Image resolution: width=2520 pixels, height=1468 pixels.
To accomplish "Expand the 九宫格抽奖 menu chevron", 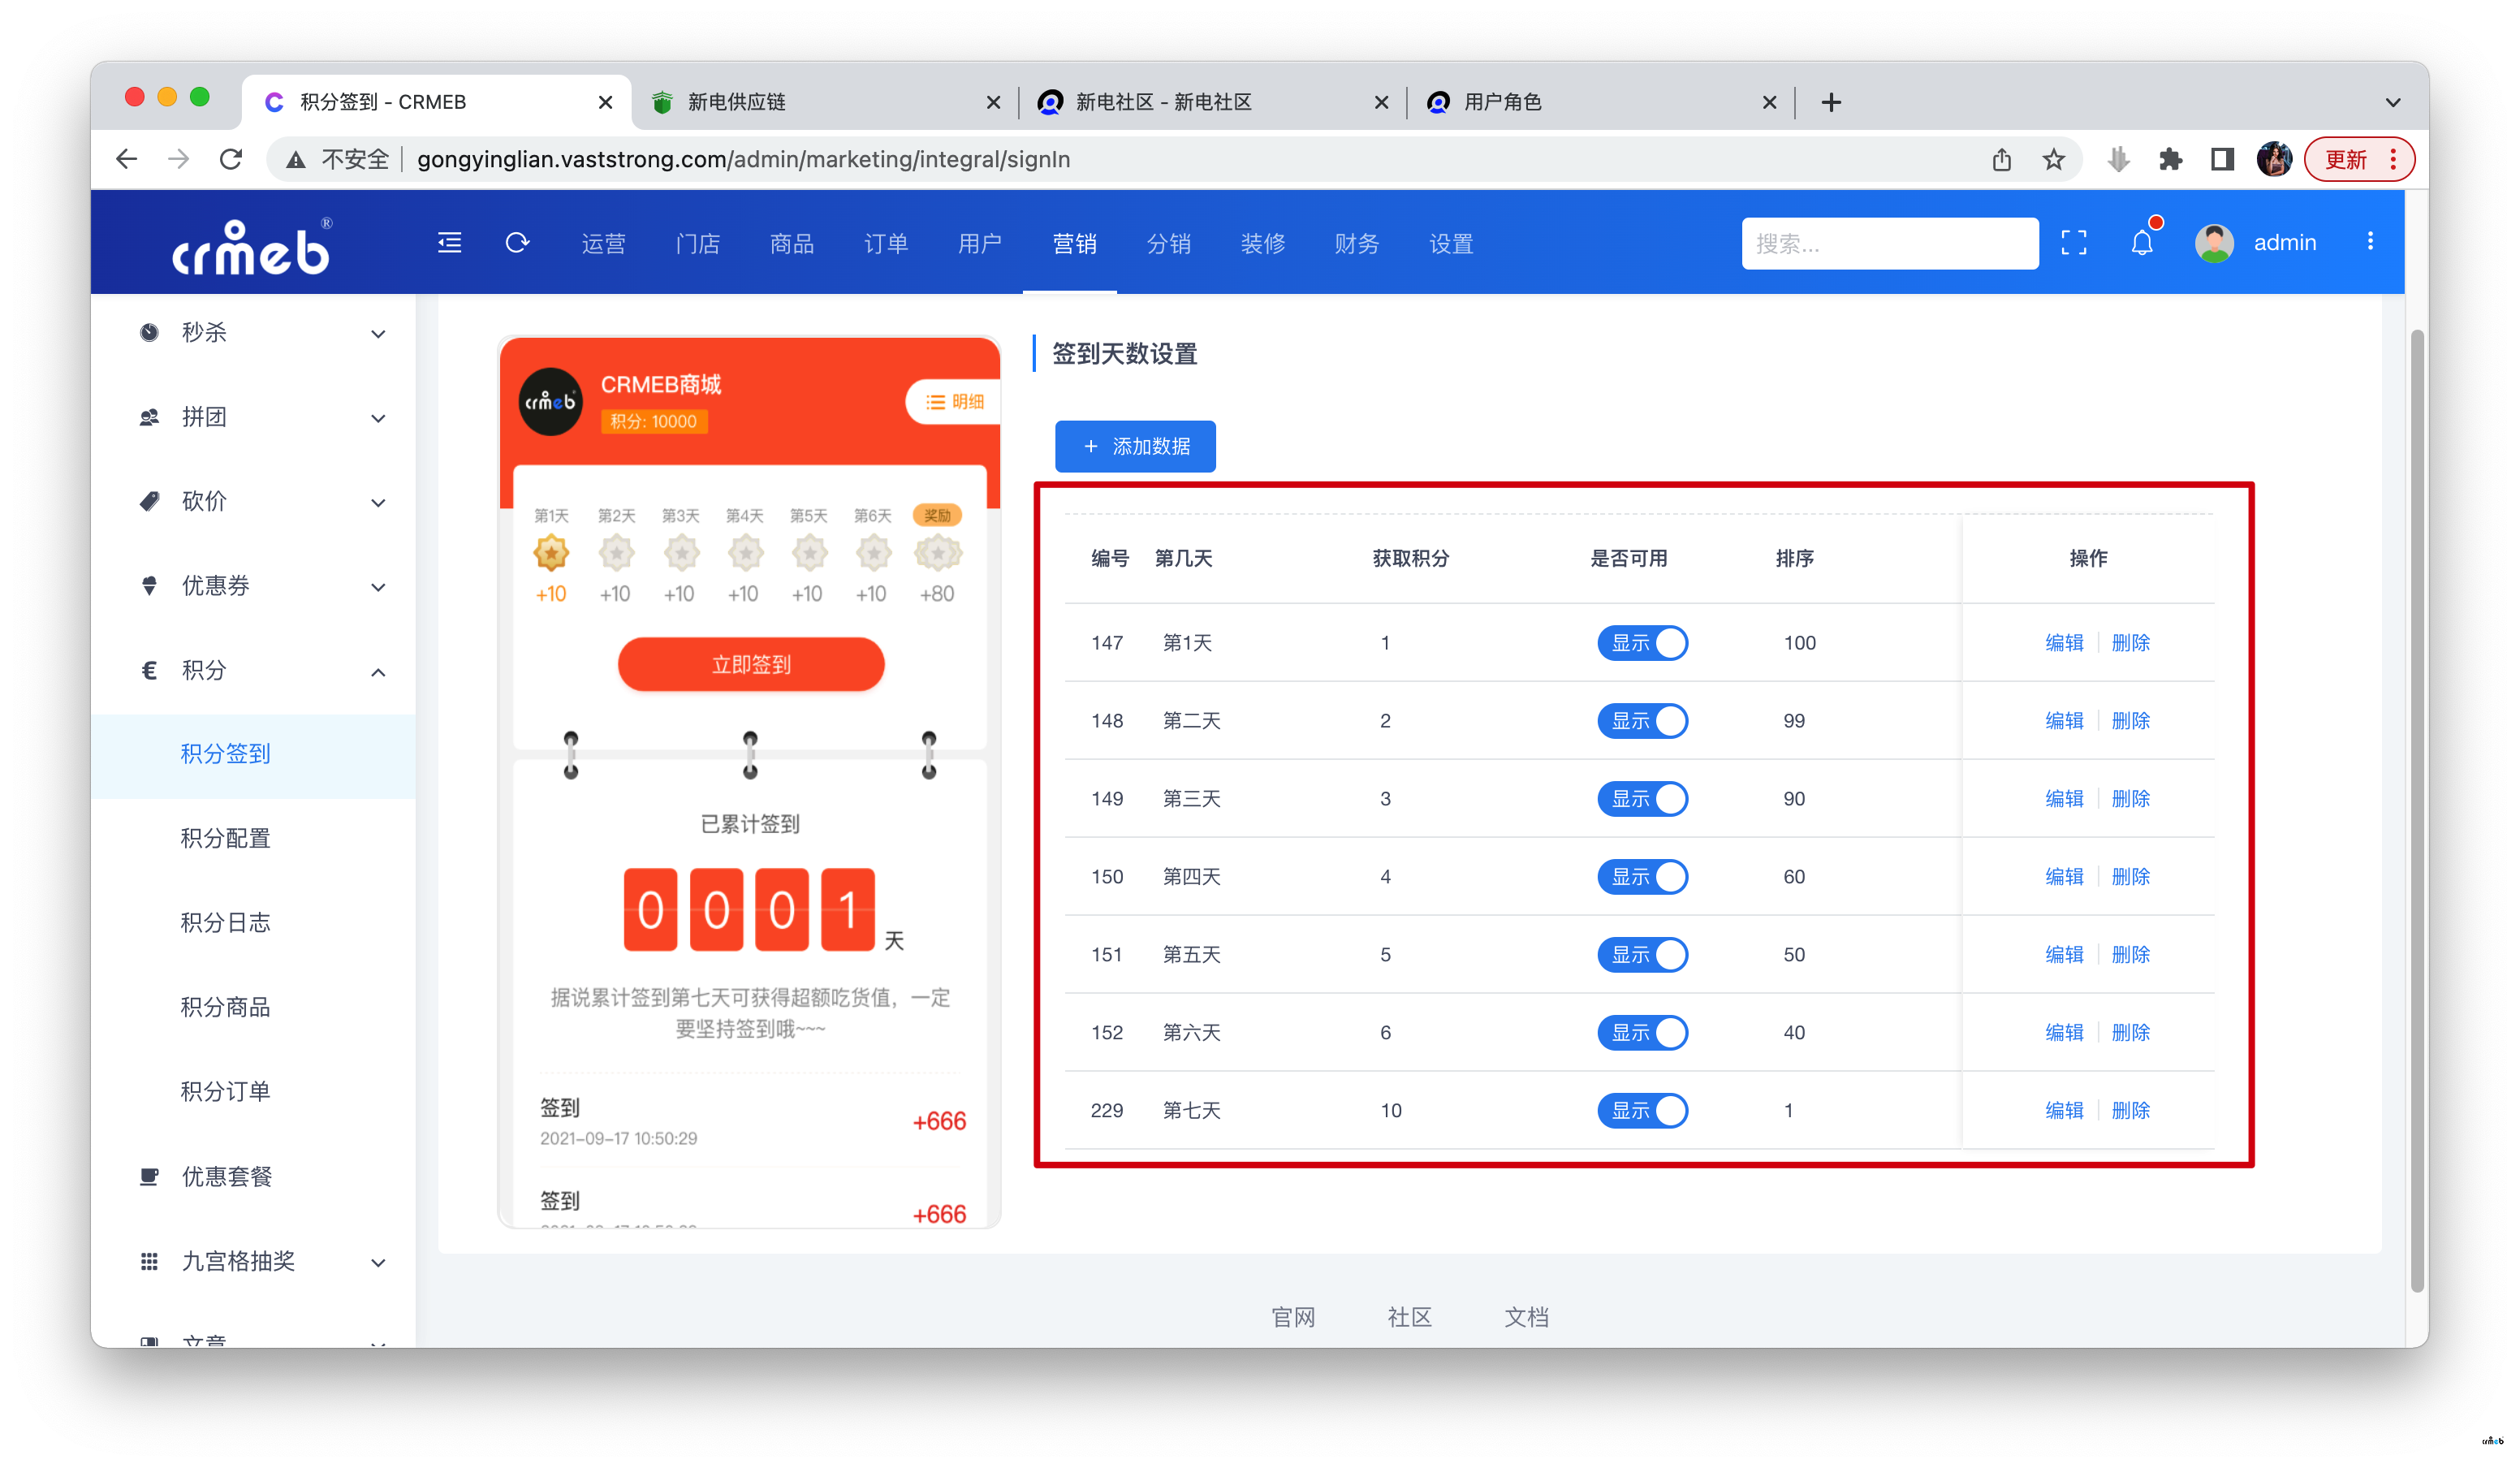I will (377, 1262).
